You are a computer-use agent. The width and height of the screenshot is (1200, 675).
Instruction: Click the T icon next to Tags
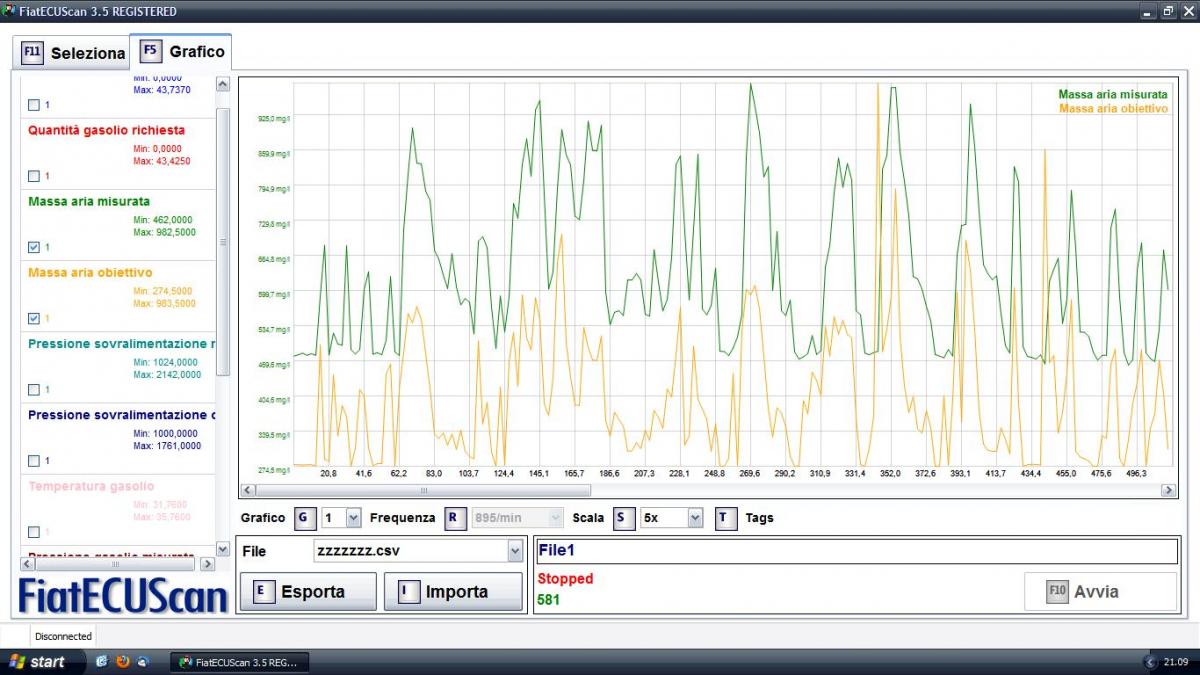click(x=726, y=517)
